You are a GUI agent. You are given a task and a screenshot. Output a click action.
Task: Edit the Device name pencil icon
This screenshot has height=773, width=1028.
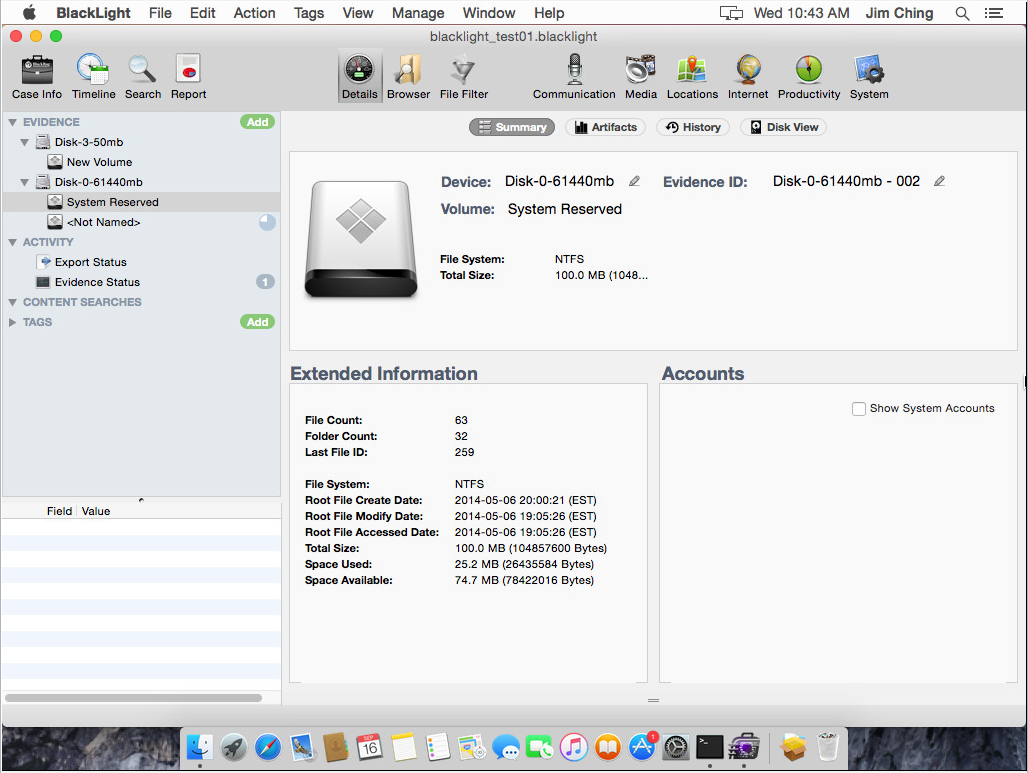pos(634,181)
